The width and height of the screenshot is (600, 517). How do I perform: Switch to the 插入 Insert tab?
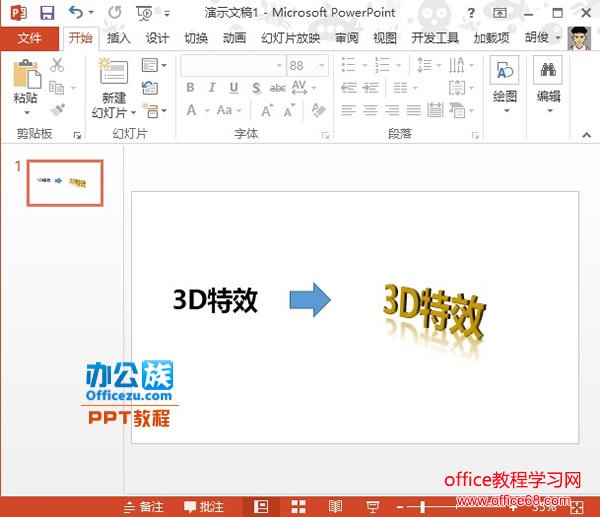coord(119,38)
